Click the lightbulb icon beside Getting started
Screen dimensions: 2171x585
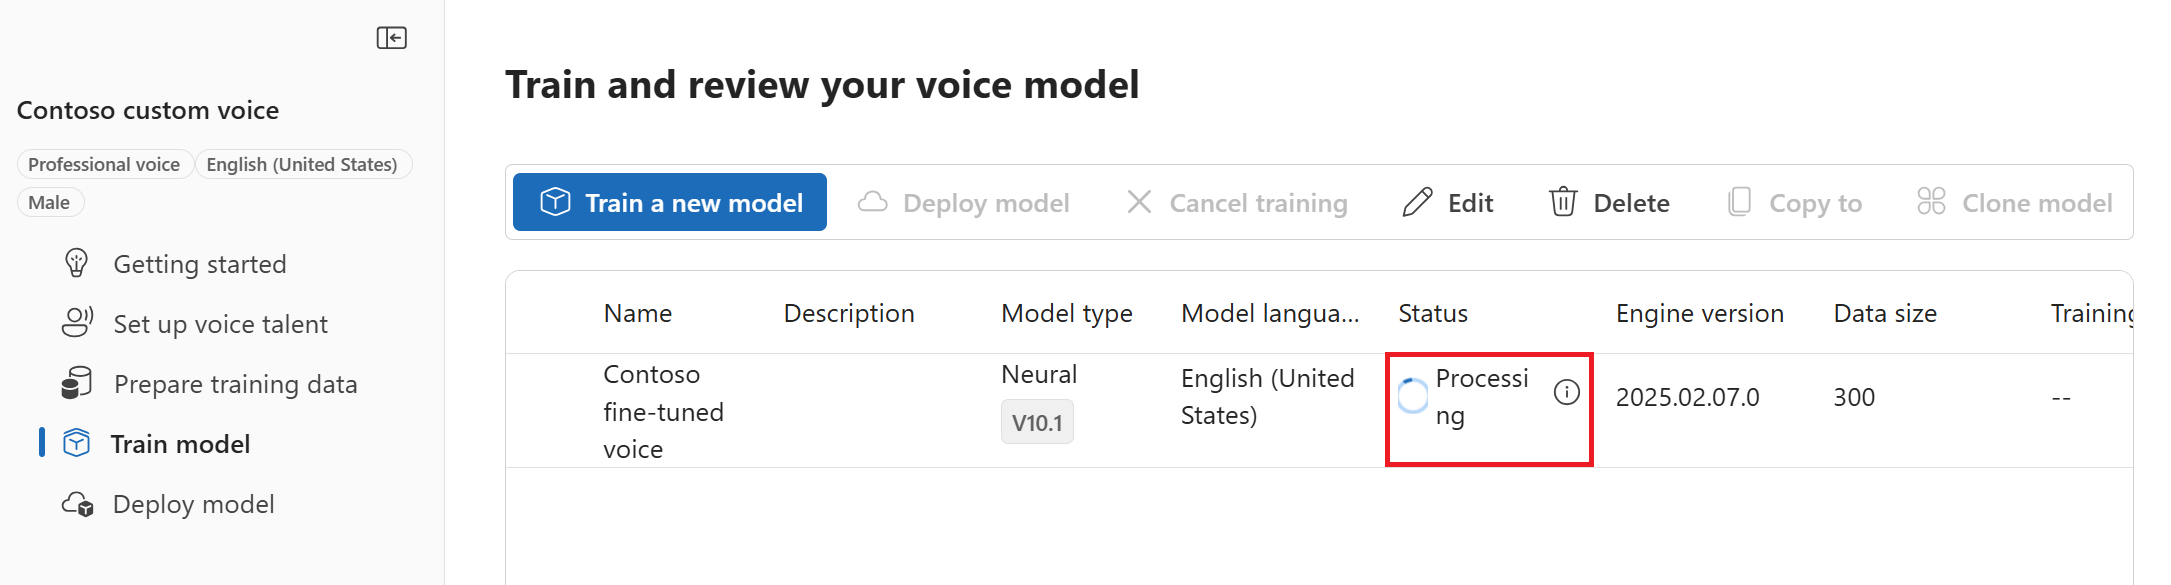pos(77,263)
